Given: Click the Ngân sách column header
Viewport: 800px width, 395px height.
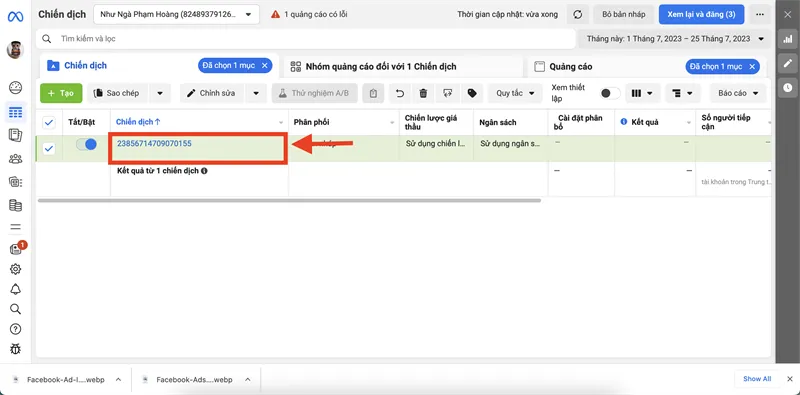Looking at the screenshot, I should click(x=498, y=122).
